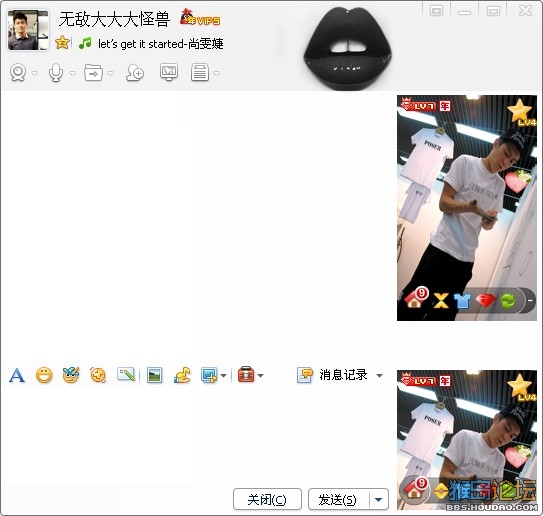The height and width of the screenshot is (516, 543).
Task: Open the smiley emoticon picker
Action: pos(44,375)
